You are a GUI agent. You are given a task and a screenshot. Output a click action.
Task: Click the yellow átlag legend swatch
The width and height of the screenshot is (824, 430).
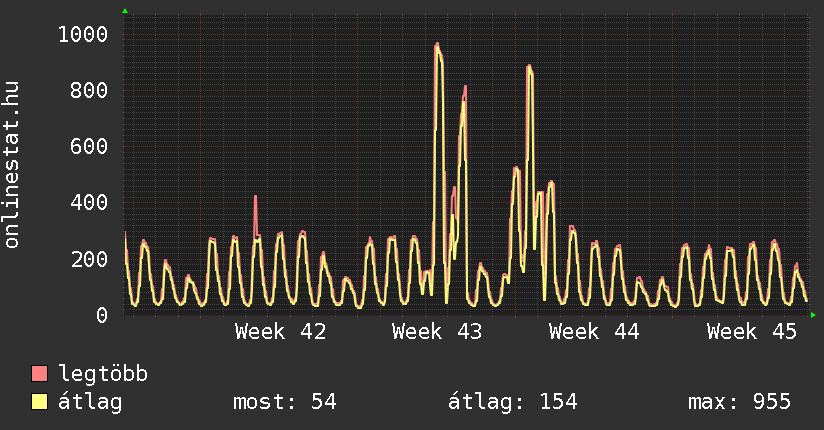[x=40, y=402]
